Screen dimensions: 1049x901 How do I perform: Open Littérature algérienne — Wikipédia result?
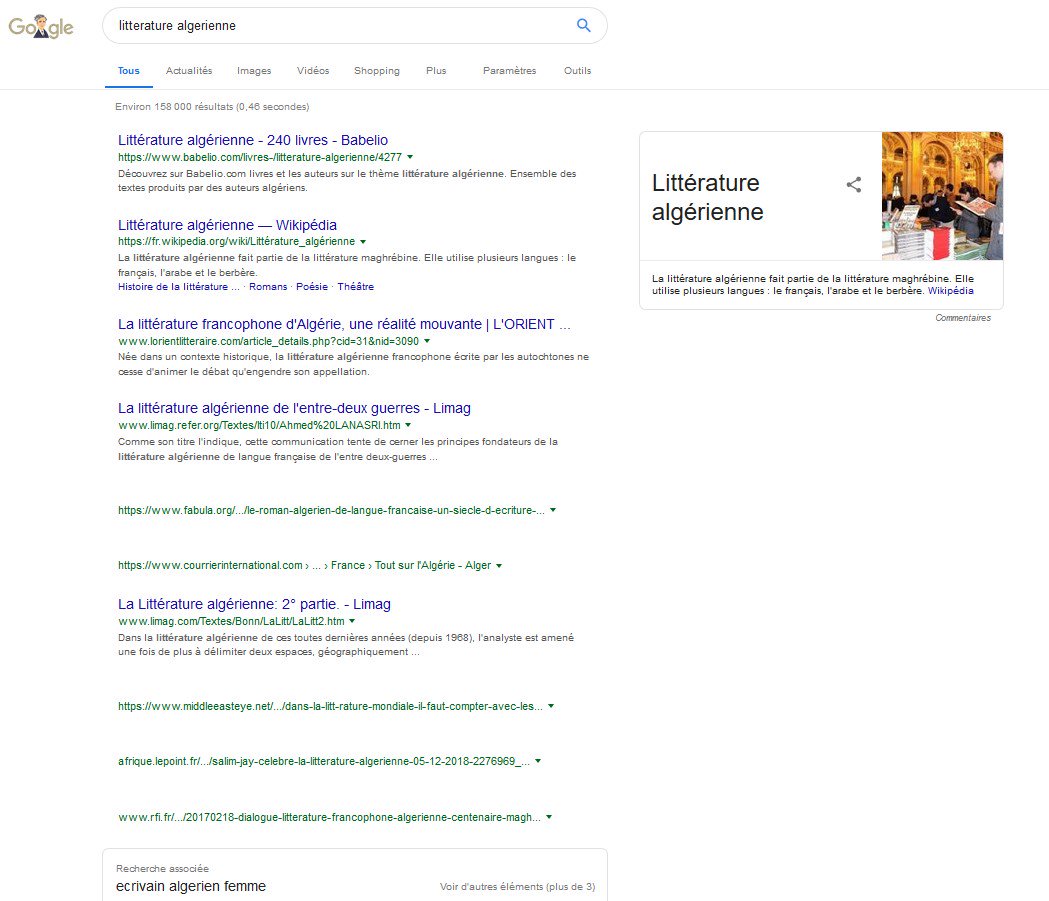[x=227, y=225]
